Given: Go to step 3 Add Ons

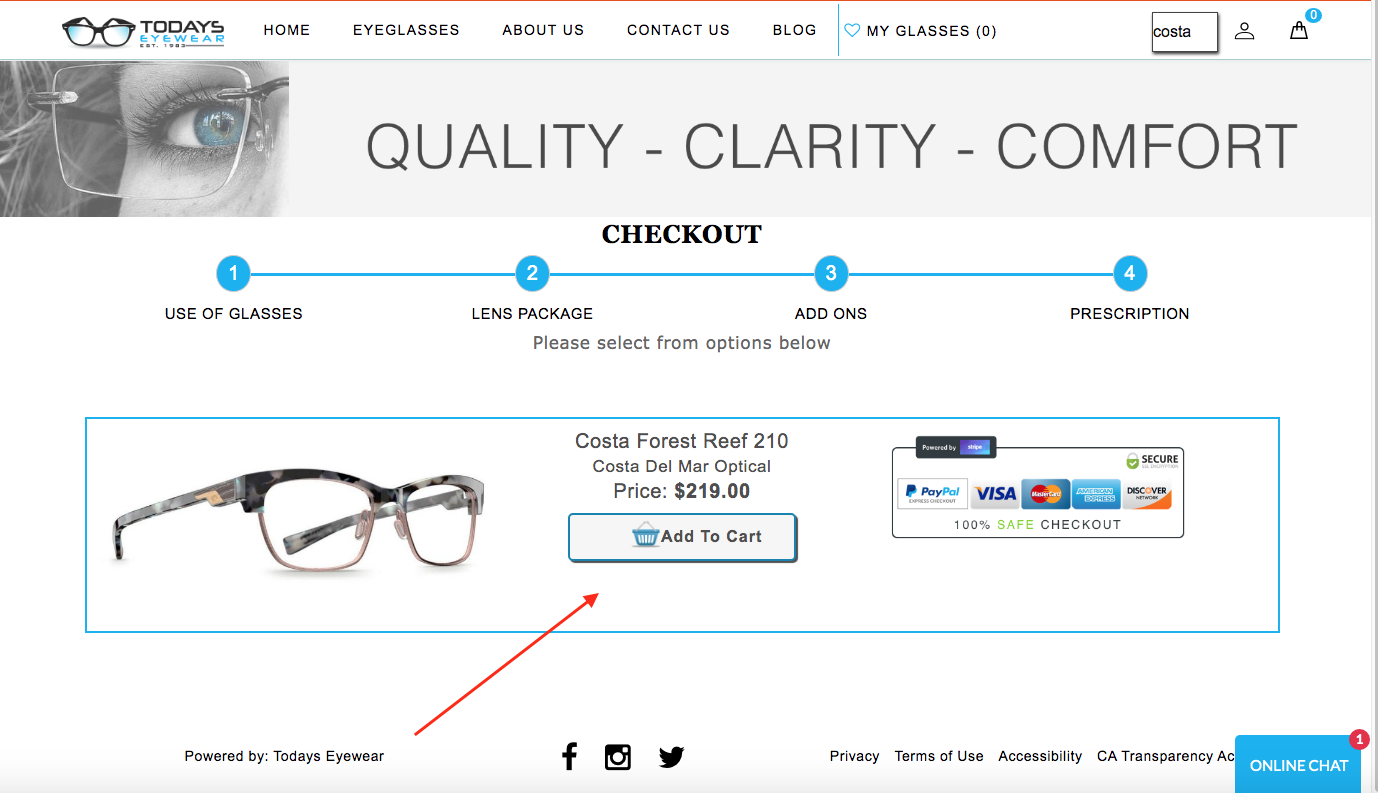Looking at the screenshot, I should pos(831,273).
